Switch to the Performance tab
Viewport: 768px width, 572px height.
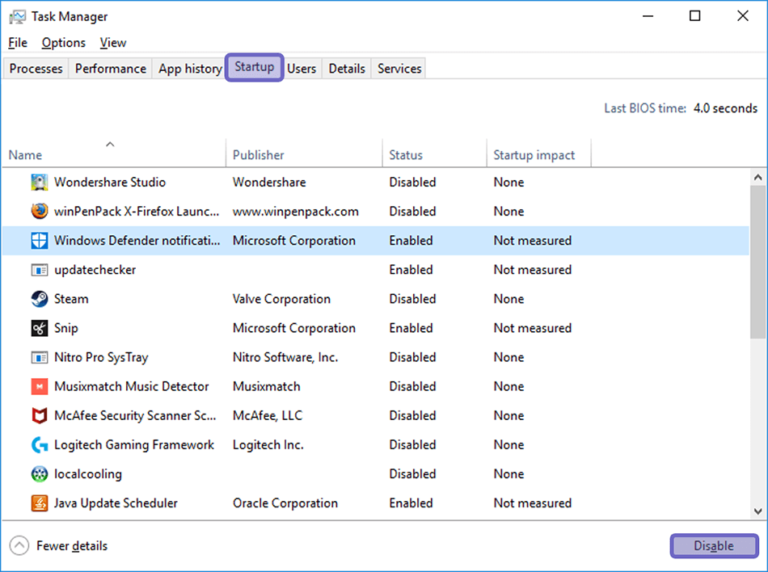[x=110, y=69]
